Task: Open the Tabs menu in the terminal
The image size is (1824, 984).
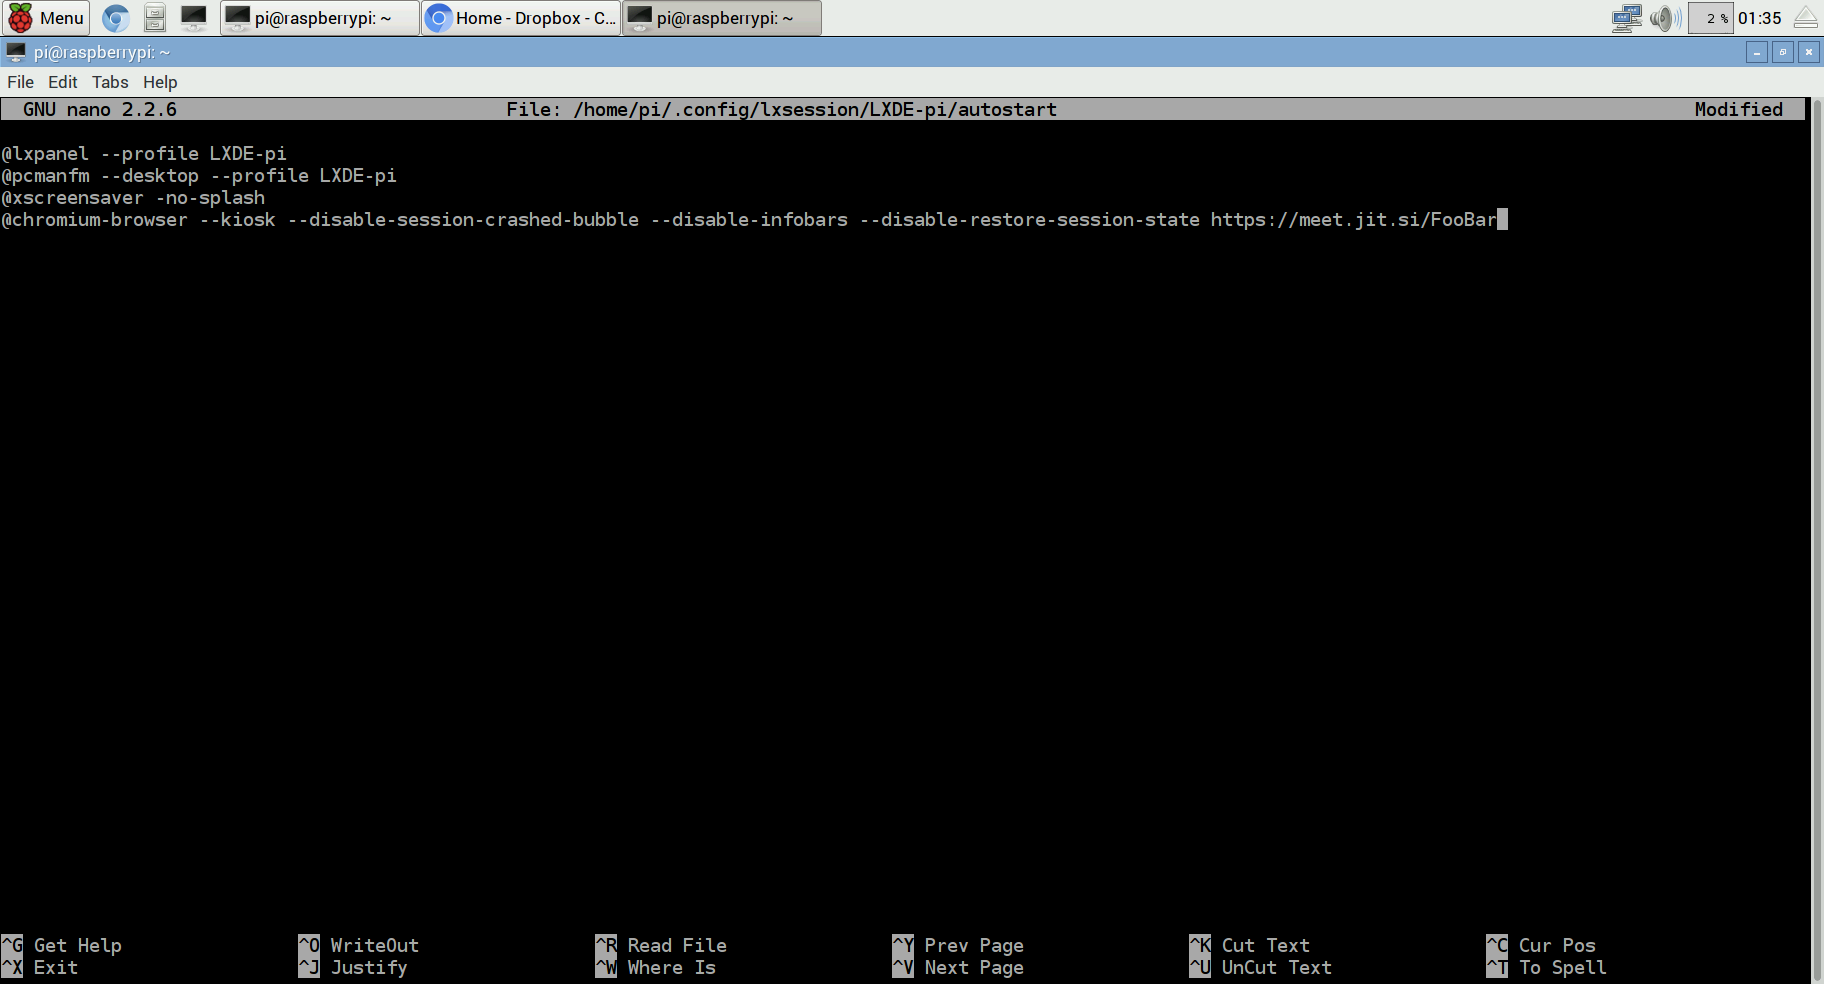Action: 110,82
